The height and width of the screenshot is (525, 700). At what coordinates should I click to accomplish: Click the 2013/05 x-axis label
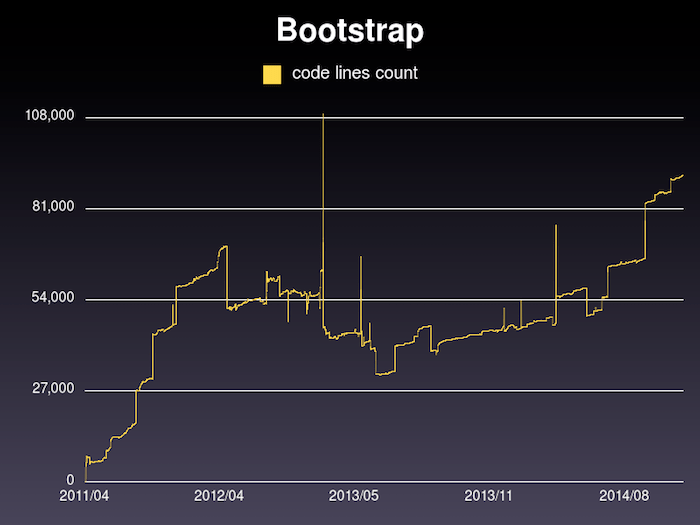point(354,496)
